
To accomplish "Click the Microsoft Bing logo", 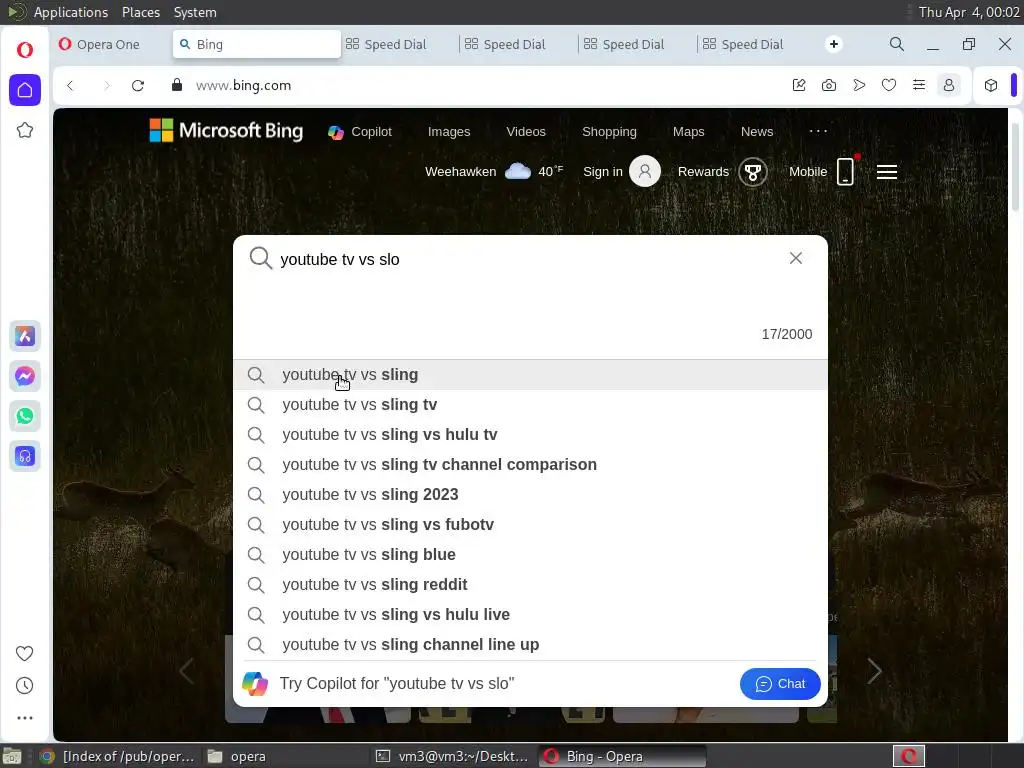I will point(226,131).
